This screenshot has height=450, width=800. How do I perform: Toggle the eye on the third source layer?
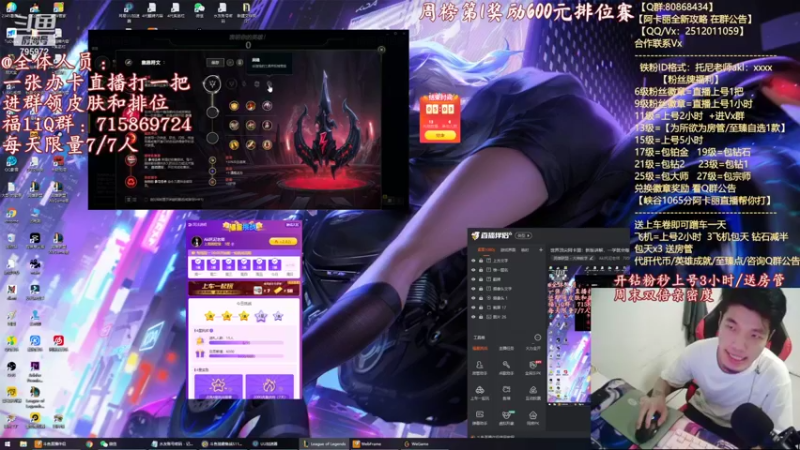click(x=473, y=279)
